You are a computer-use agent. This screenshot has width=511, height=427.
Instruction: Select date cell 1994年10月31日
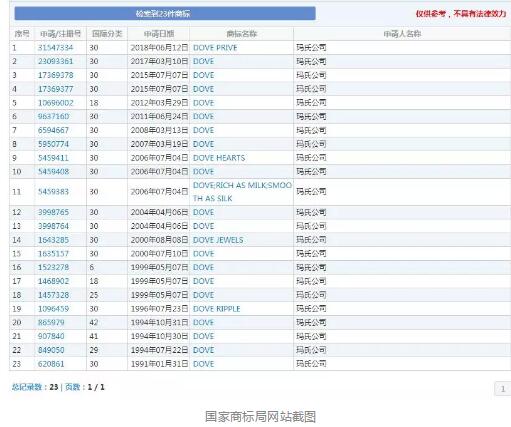coord(159,322)
